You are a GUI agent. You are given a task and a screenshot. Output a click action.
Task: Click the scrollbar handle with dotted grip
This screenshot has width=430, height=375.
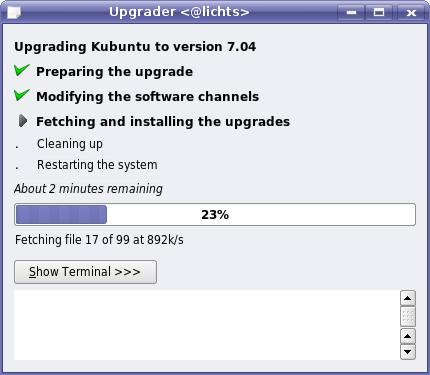point(408,316)
